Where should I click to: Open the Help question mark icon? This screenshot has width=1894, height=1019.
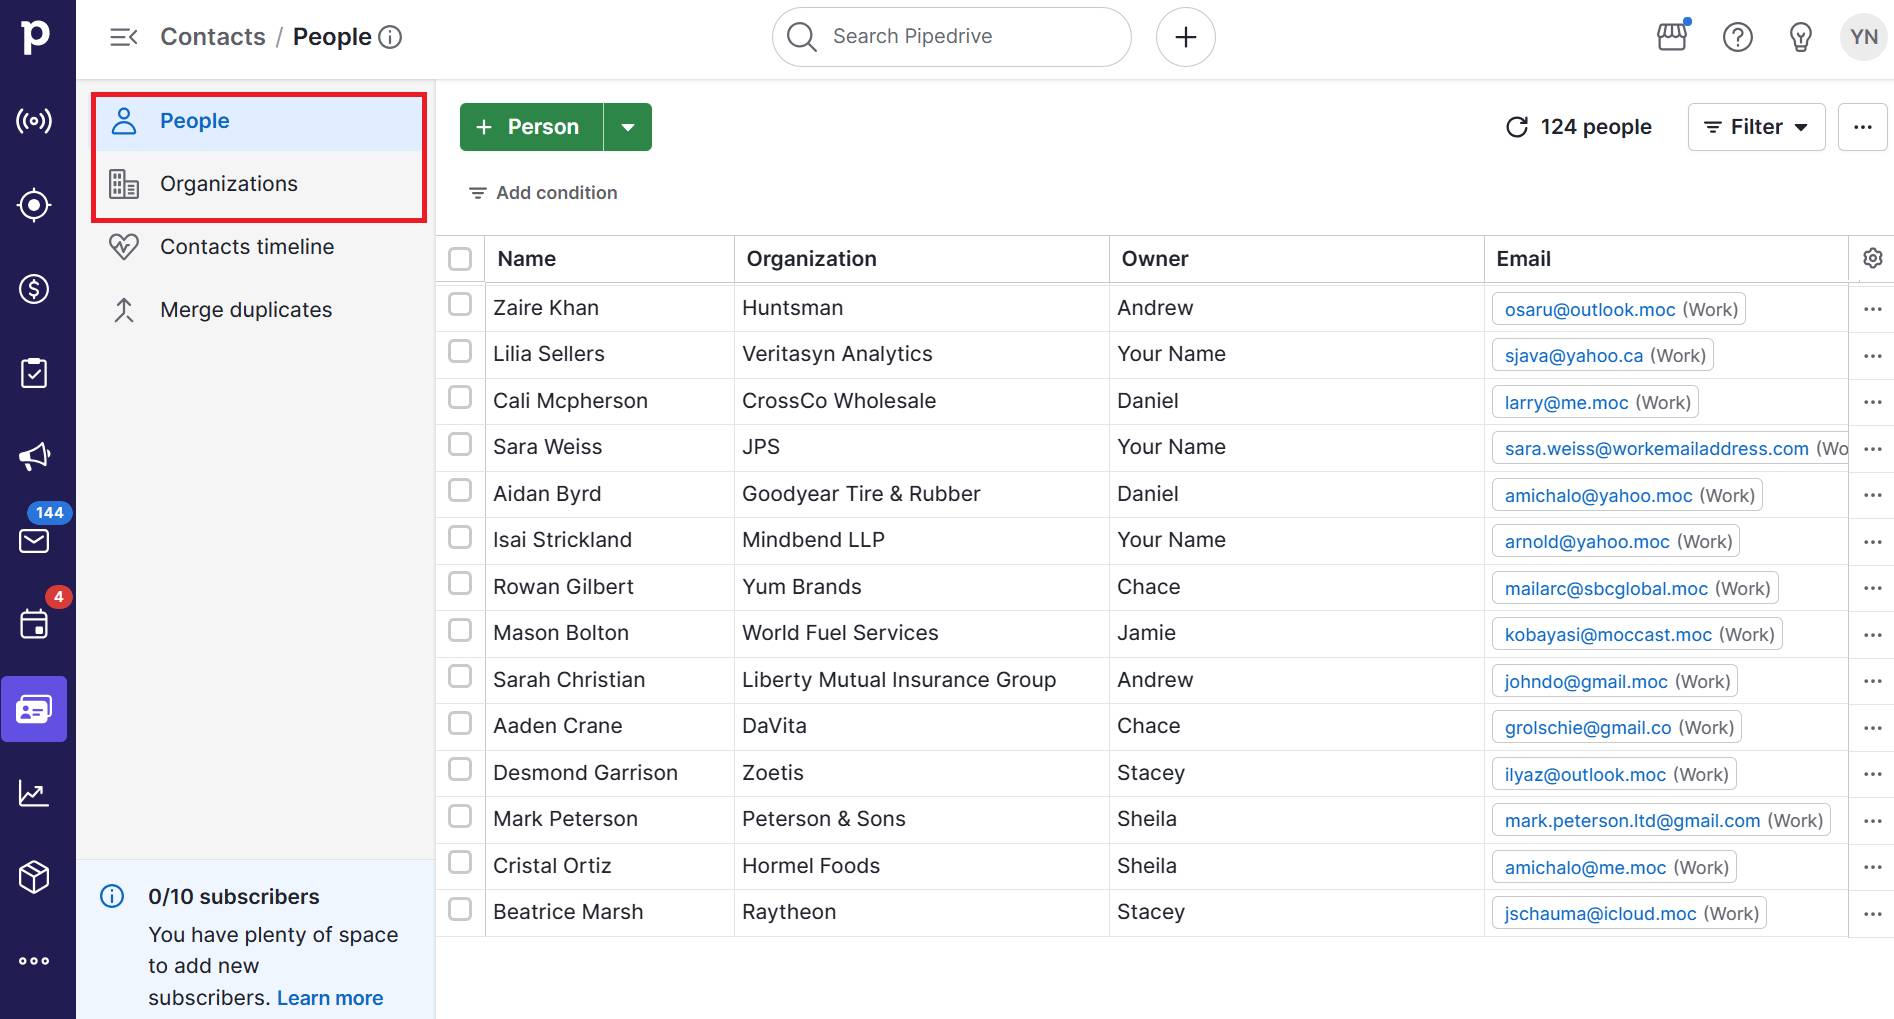coord(1738,37)
